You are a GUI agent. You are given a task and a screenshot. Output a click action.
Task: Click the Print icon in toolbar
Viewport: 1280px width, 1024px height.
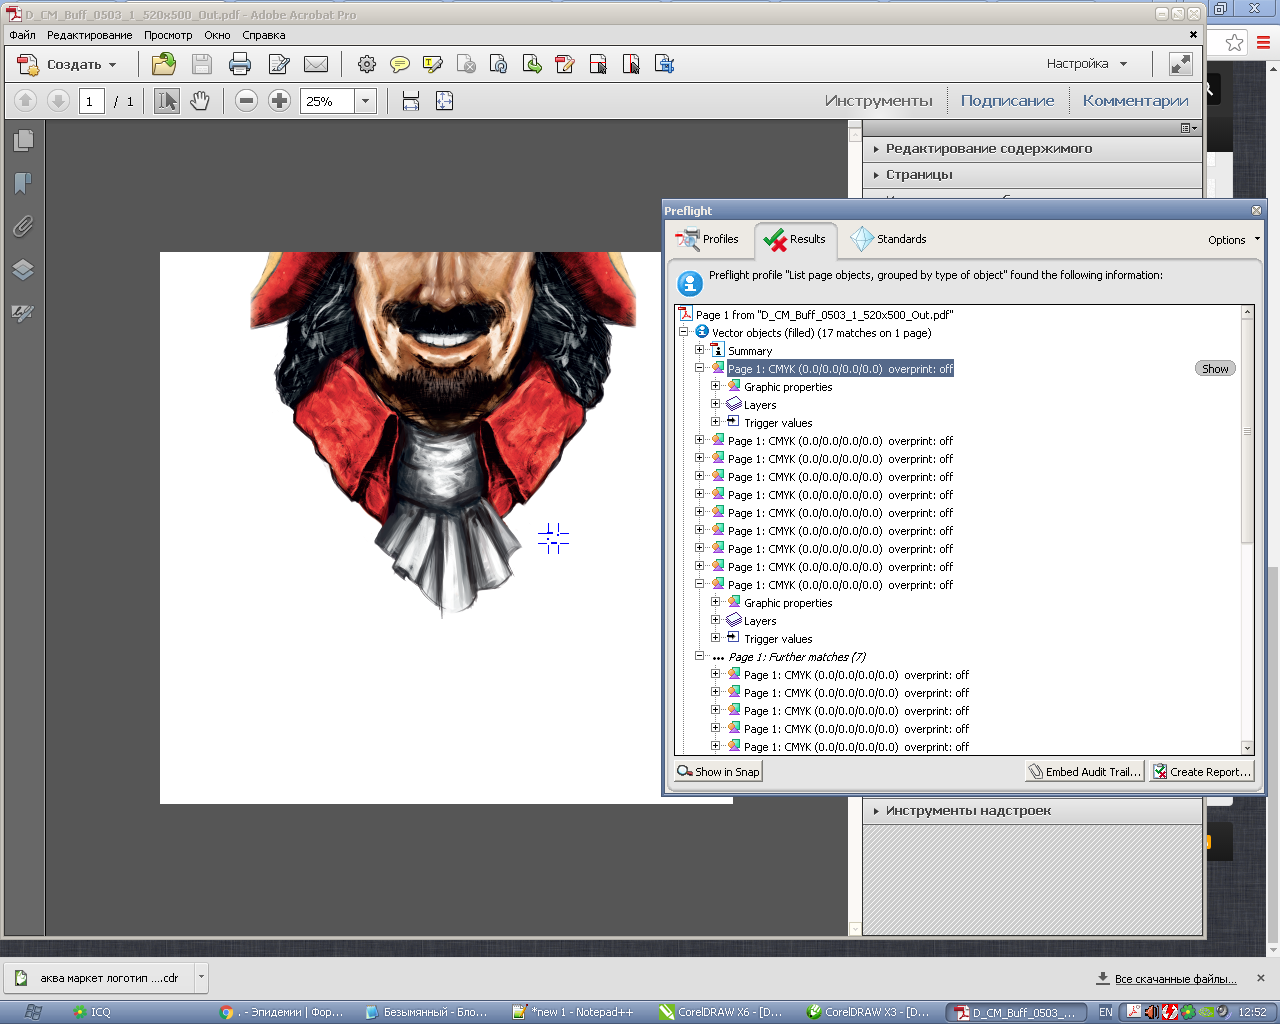(x=240, y=65)
